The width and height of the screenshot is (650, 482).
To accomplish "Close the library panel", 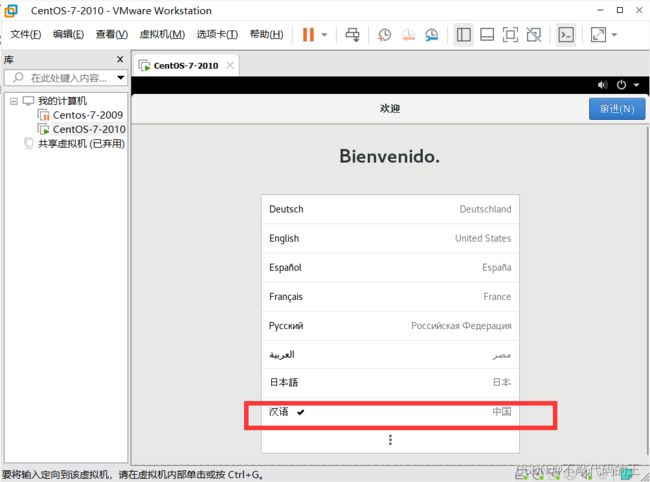I will point(120,60).
